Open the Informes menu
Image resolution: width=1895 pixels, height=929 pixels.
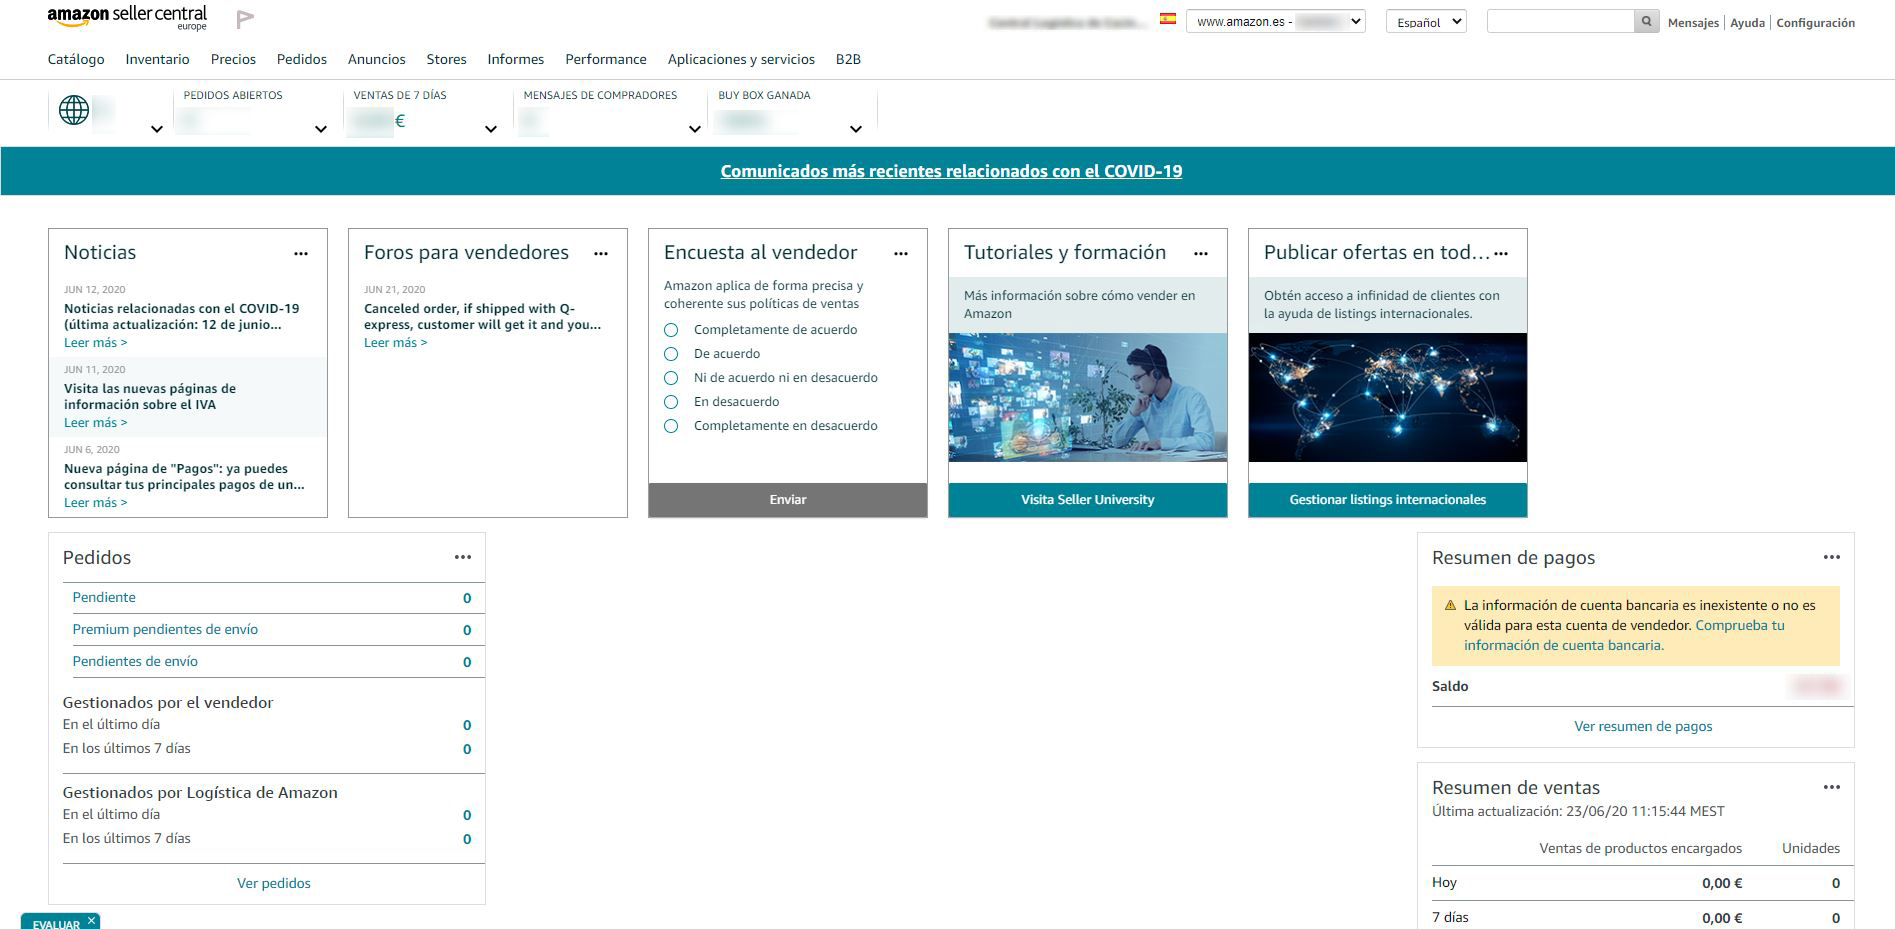tap(516, 59)
